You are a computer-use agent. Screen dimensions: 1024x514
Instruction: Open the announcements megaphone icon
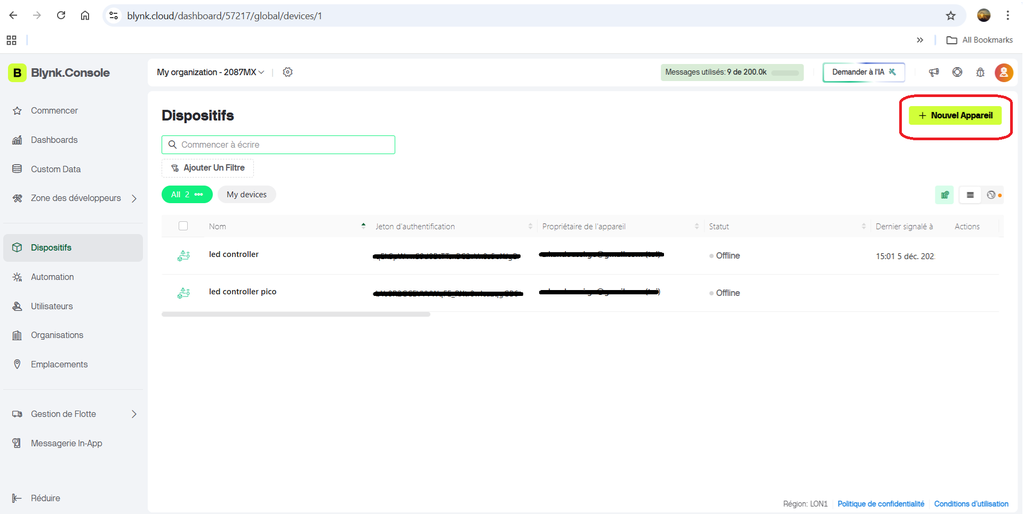(934, 72)
